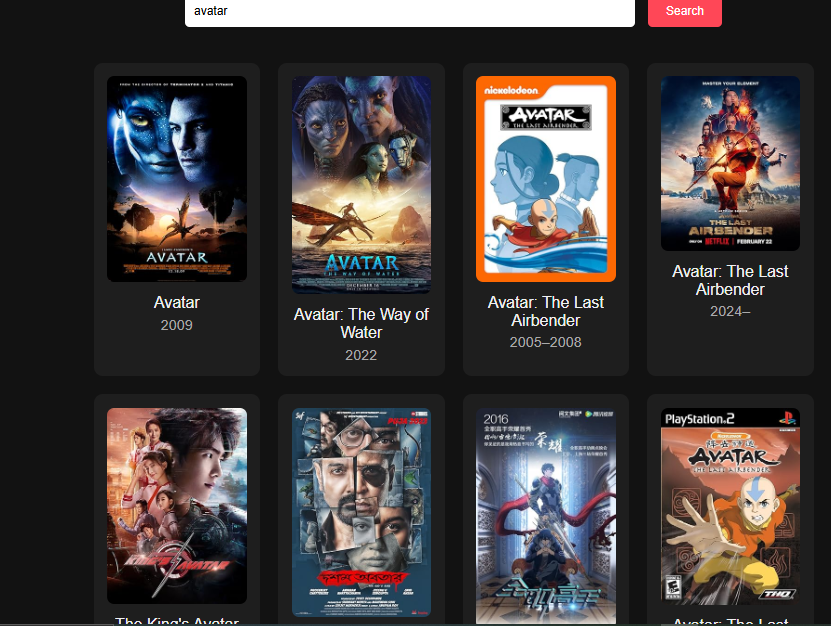This screenshot has width=831, height=626.
Task: Open The King's Avatar live-action poster
Action: coord(177,505)
